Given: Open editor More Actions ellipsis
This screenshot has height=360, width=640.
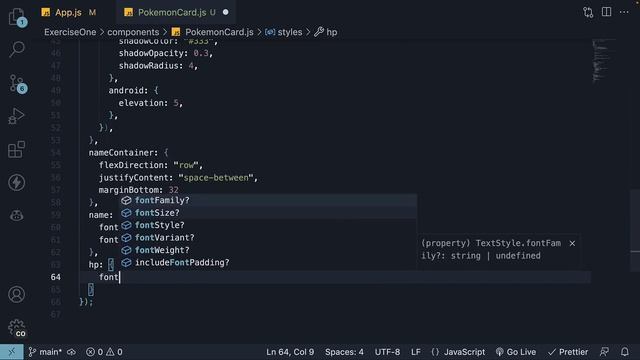Looking at the screenshot, I should [x=624, y=12].
